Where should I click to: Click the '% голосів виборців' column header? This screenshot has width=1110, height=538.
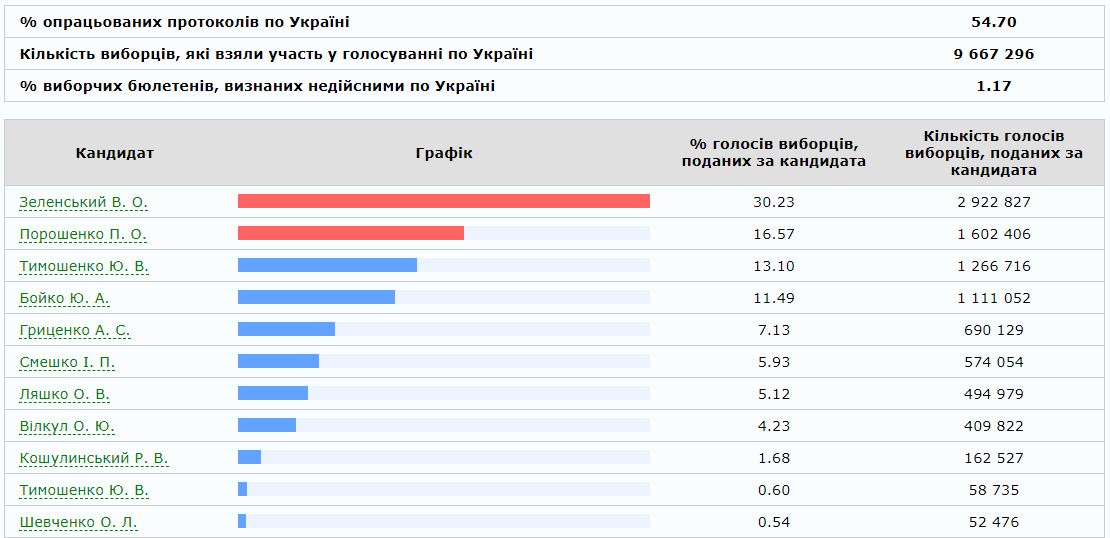[x=773, y=153]
